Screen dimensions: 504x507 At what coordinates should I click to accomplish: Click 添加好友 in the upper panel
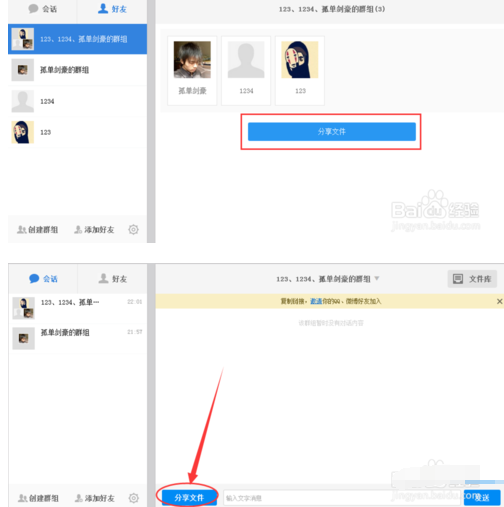94,229
